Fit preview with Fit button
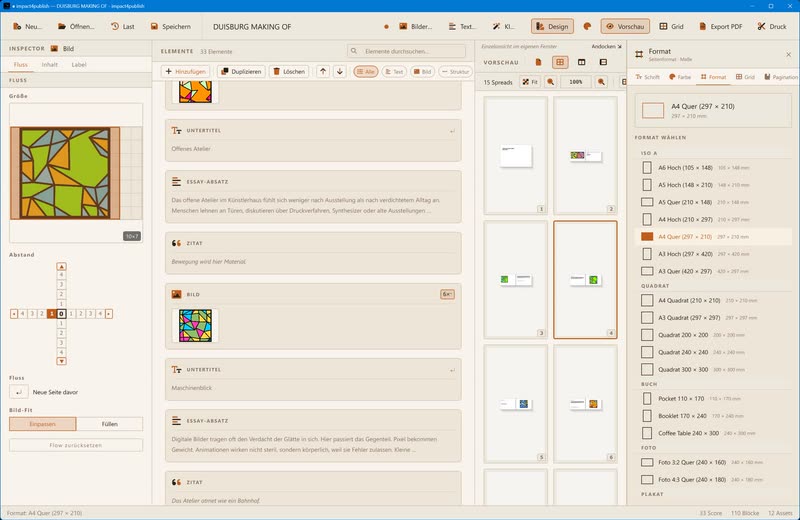 click(530, 82)
